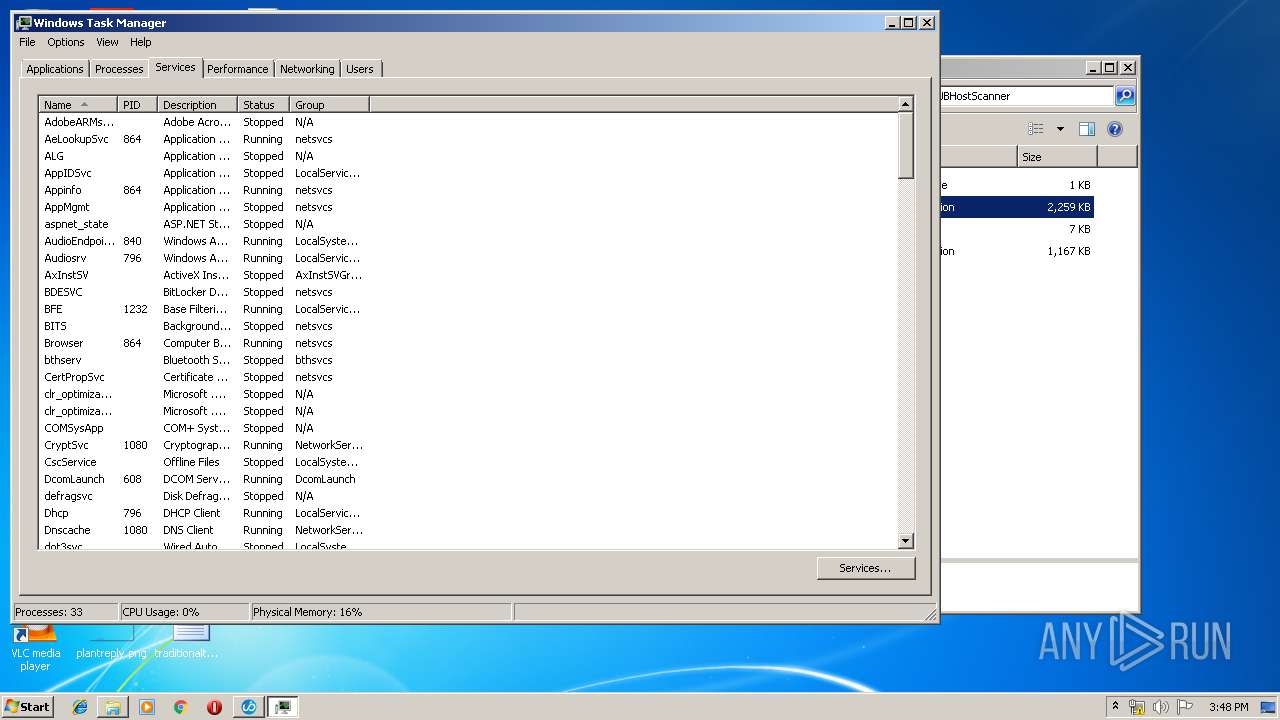Select the COMSysApp service row
This screenshot has width=1280, height=720.
pyautogui.click(x=468, y=428)
